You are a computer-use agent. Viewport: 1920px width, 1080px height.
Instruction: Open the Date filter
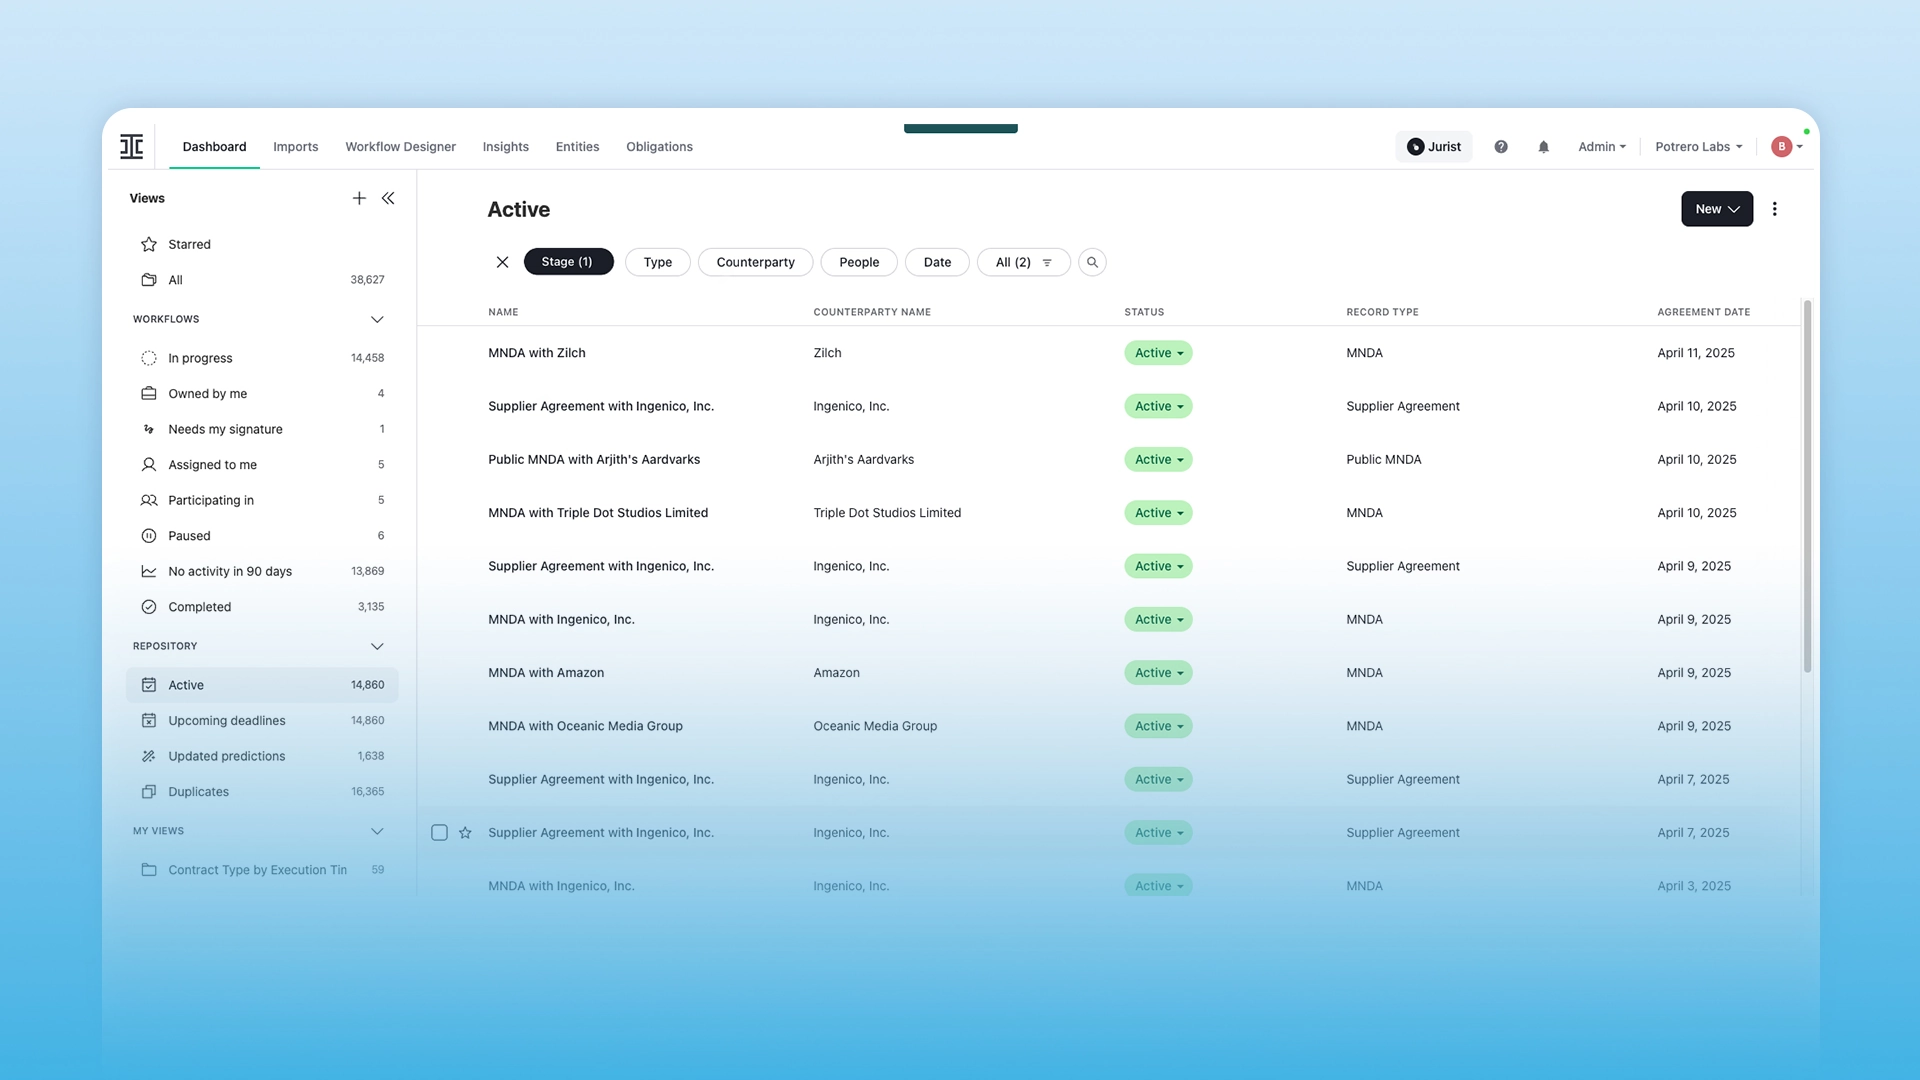click(937, 262)
